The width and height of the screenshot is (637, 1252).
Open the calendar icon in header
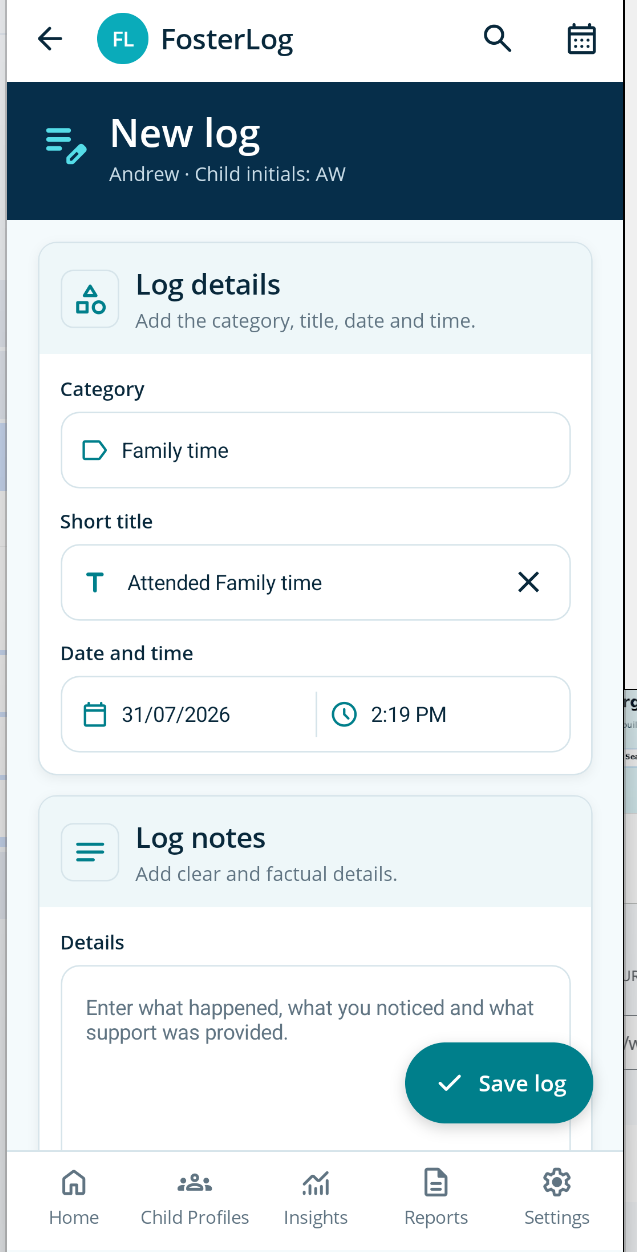(581, 39)
